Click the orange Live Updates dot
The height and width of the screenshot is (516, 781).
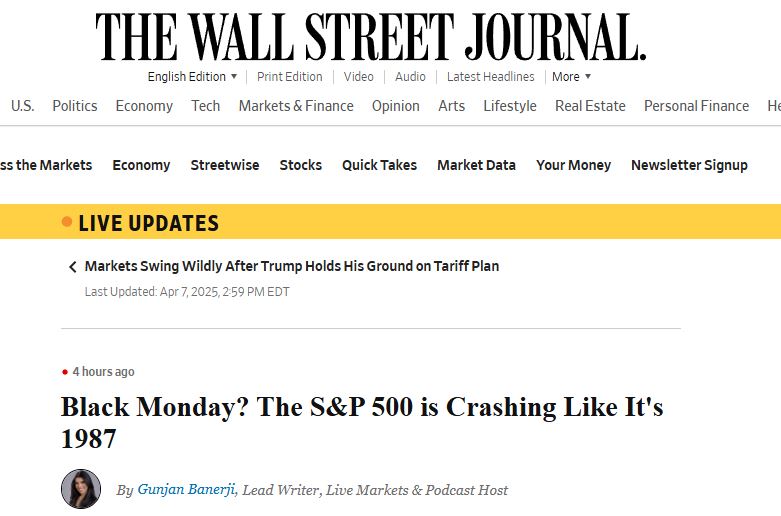(x=67, y=222)
